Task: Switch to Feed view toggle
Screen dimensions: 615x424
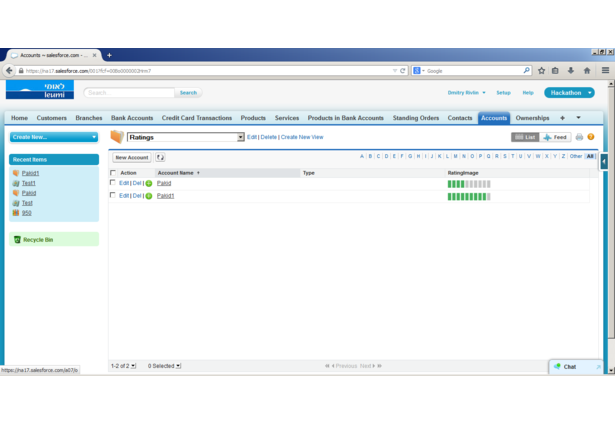Action: point(555,137)
